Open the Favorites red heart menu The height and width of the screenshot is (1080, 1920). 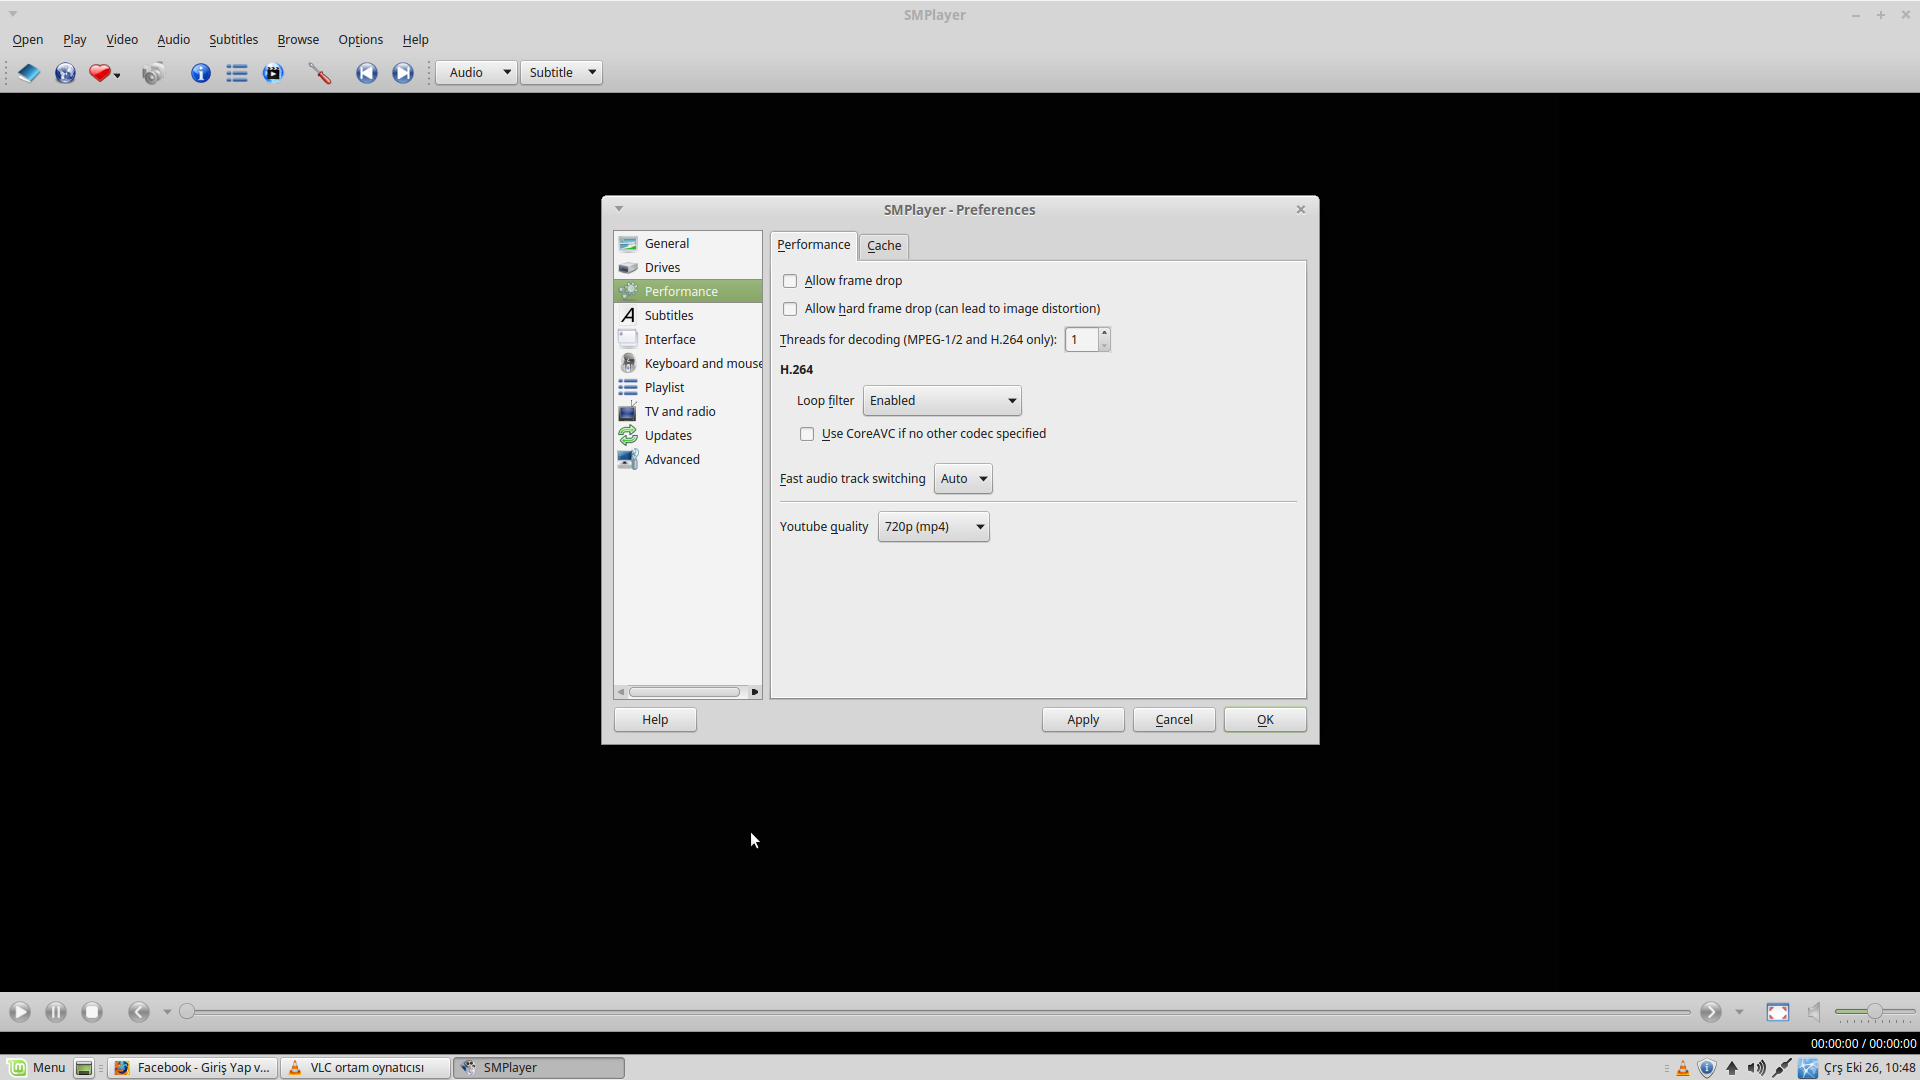(104, 73)
